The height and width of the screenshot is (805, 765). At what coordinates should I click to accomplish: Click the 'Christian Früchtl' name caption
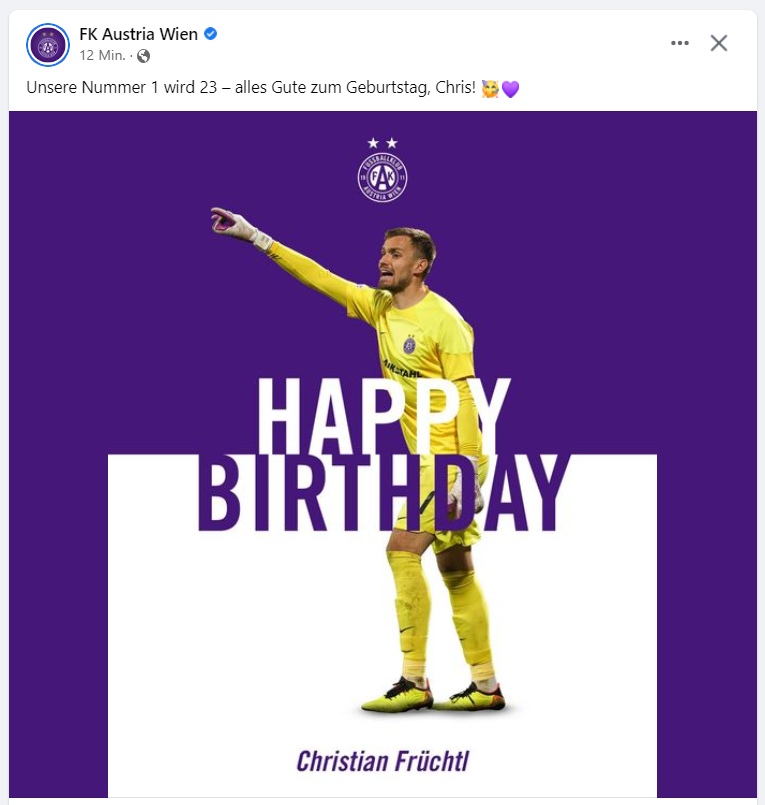(x=382, y=761)
